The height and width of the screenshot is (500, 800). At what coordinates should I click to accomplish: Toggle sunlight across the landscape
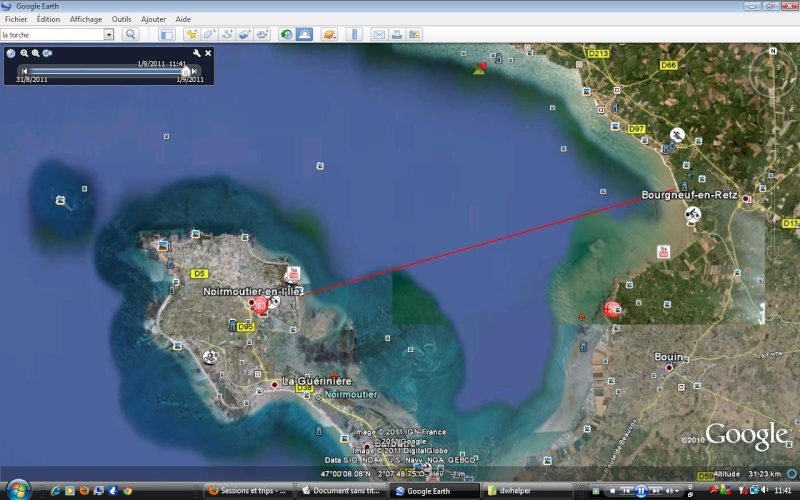tap(305, 34)
